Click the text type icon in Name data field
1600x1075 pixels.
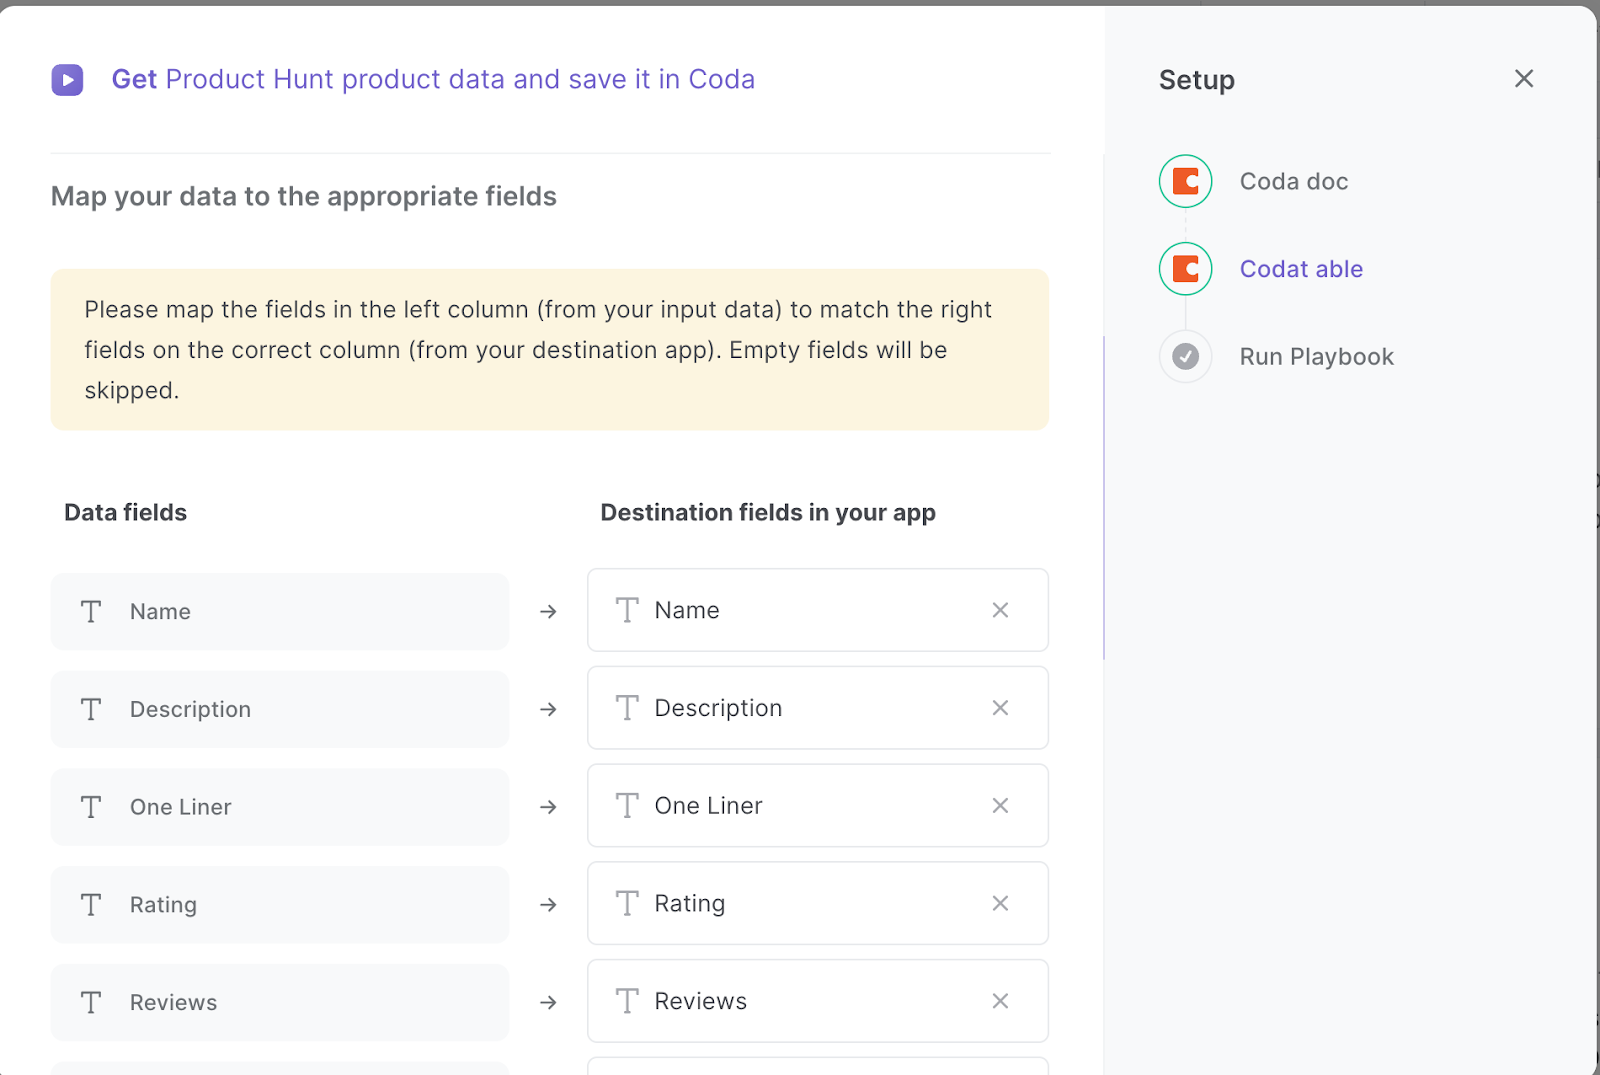(91, 612)
